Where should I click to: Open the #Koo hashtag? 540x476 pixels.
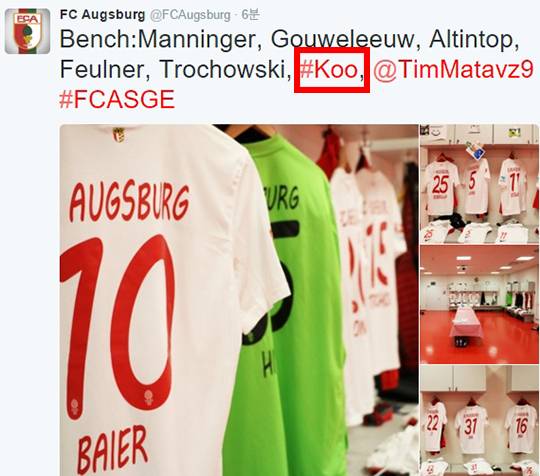[328, 69]
